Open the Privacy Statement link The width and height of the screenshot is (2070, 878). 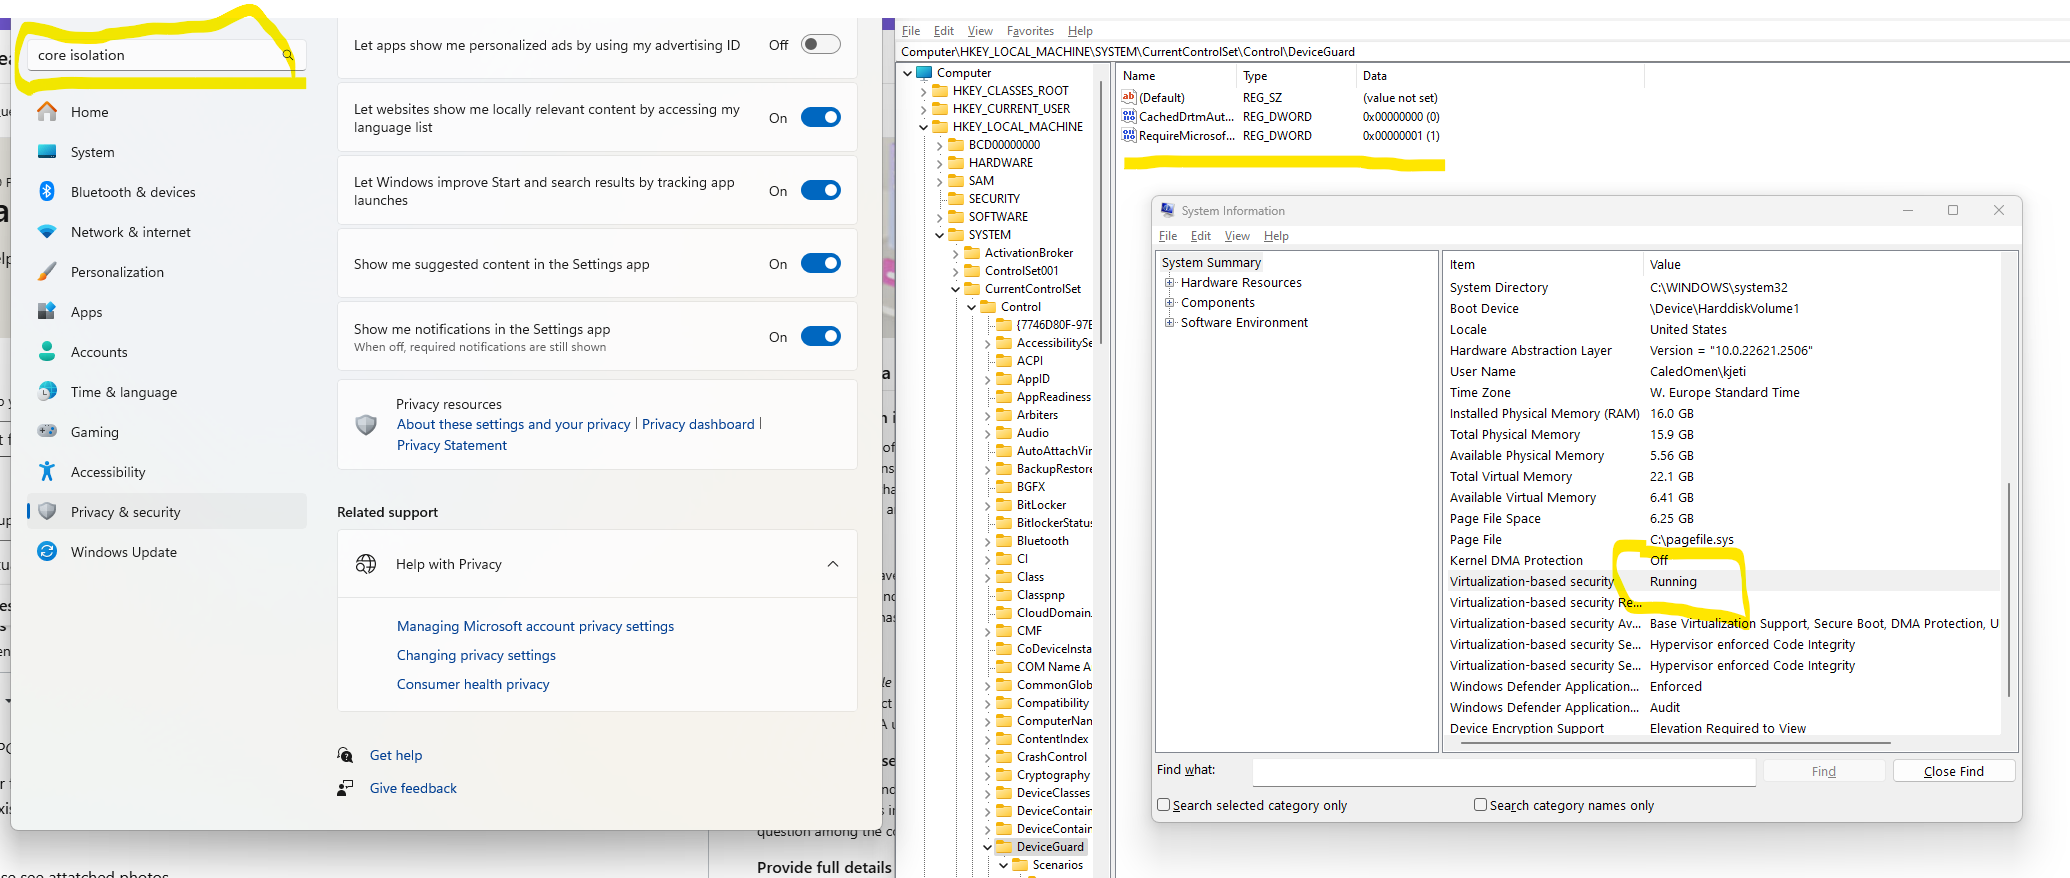click(452, 445)
